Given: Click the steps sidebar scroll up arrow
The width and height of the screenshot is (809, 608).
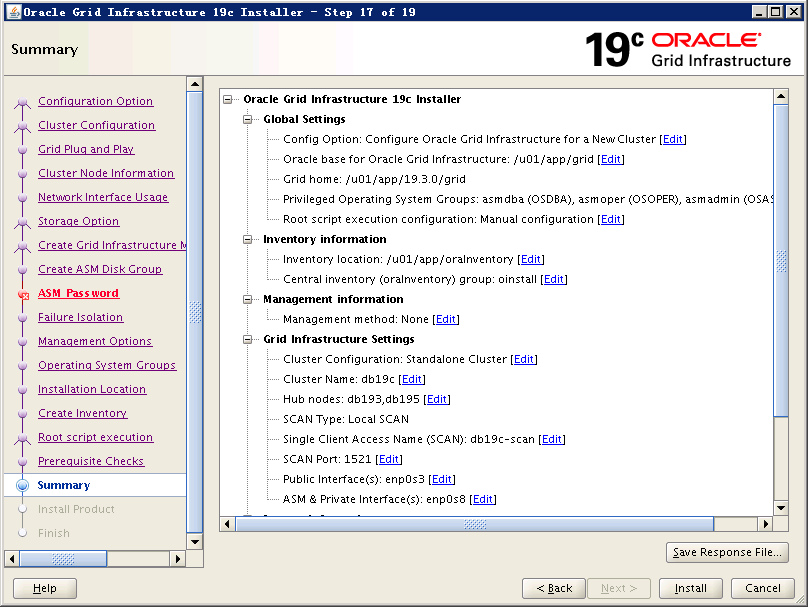Looking at the screenshot, I should [195, 84].
